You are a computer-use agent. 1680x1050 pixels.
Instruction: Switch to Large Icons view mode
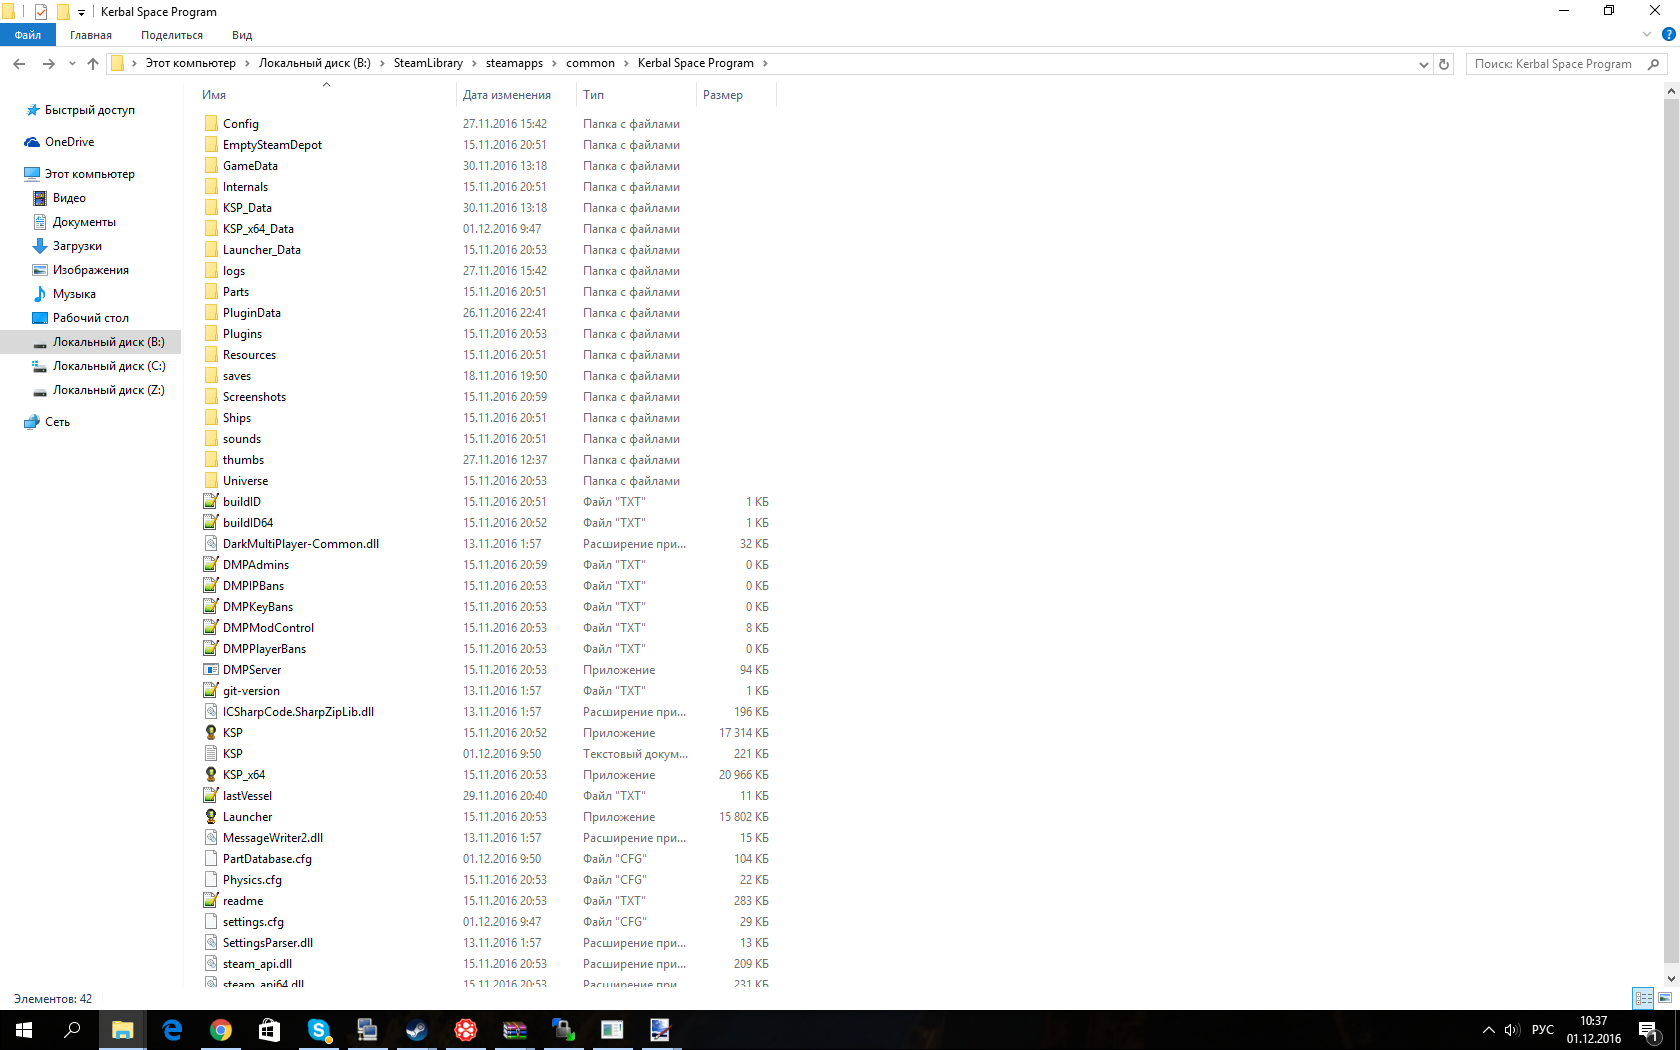[1665, 998]
